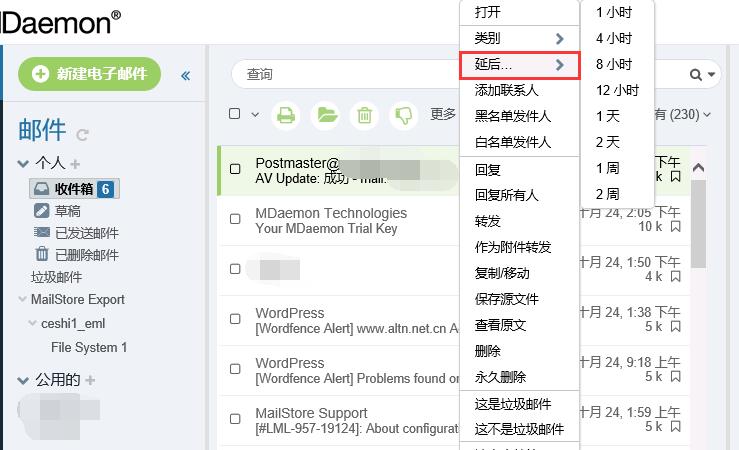Refresh the mail list via reload icon
Viewport: 739px width, 450px height.
(82, 135)
